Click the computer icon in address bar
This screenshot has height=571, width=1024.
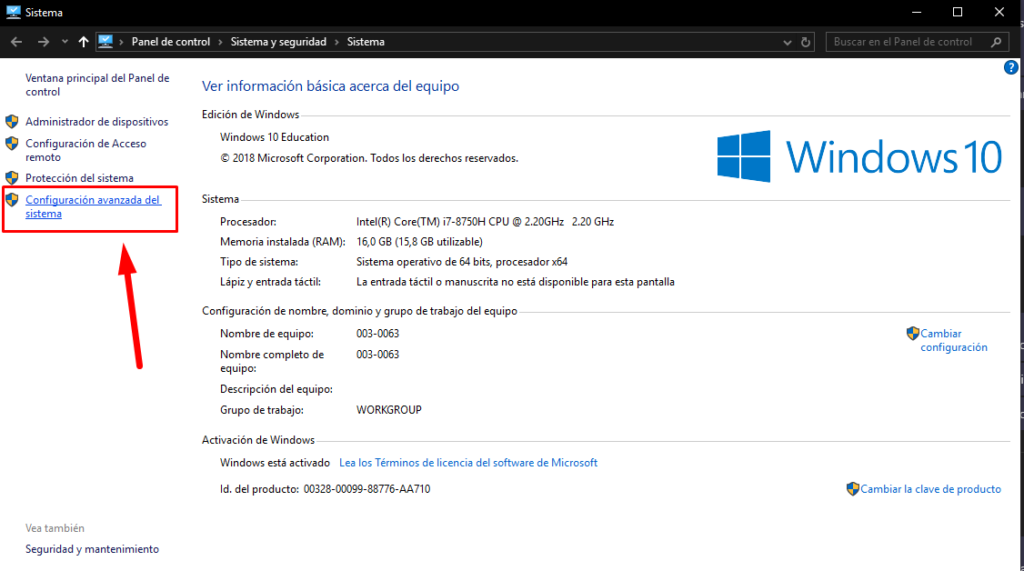105,42
